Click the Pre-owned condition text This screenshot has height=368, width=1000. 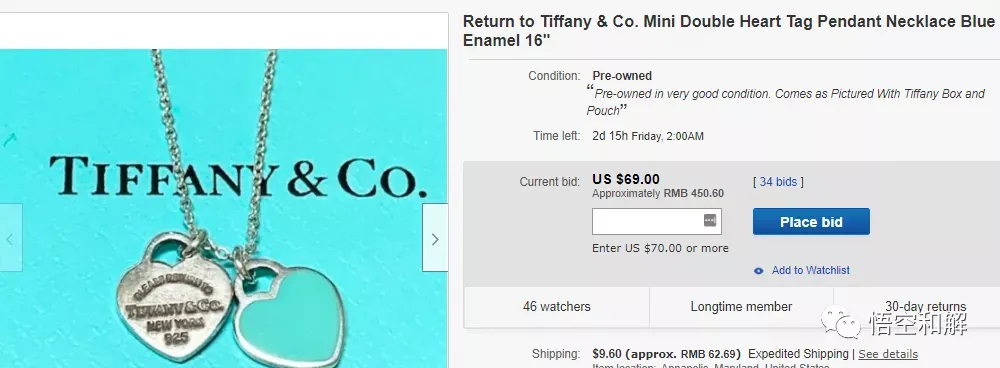point(622,76)
